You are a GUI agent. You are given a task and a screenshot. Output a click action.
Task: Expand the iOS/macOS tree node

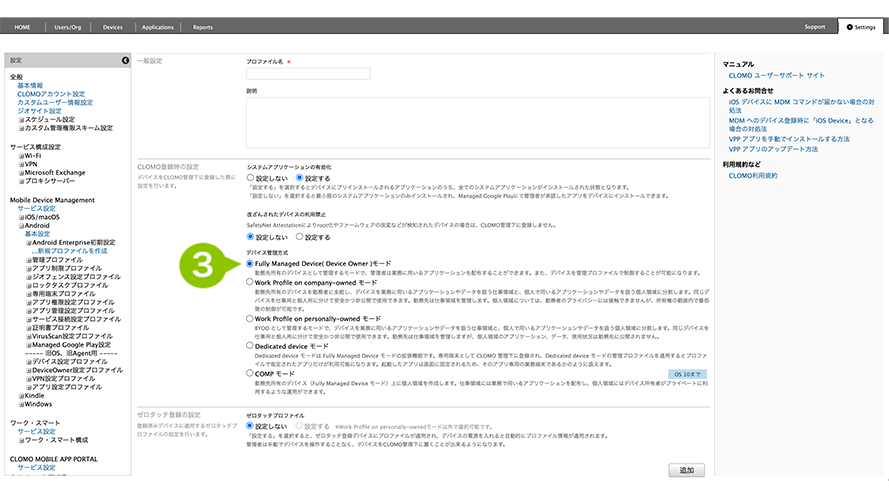22,217
